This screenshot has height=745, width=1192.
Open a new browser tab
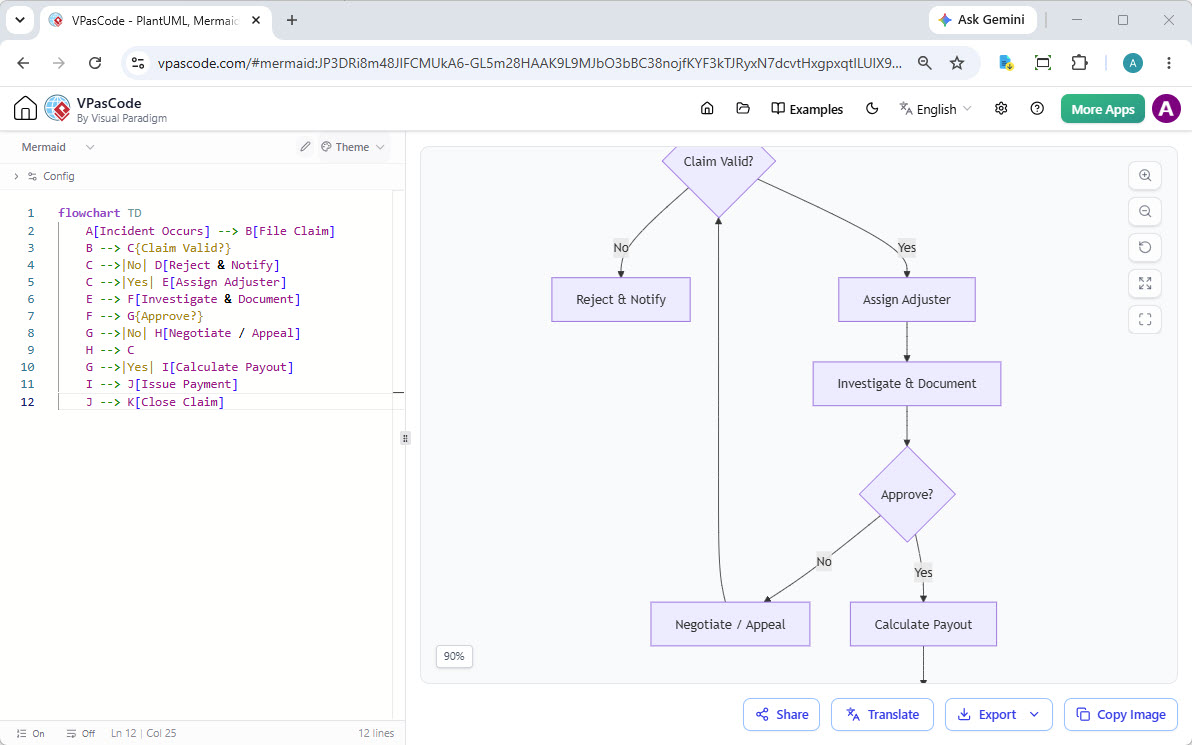point(292,21)
